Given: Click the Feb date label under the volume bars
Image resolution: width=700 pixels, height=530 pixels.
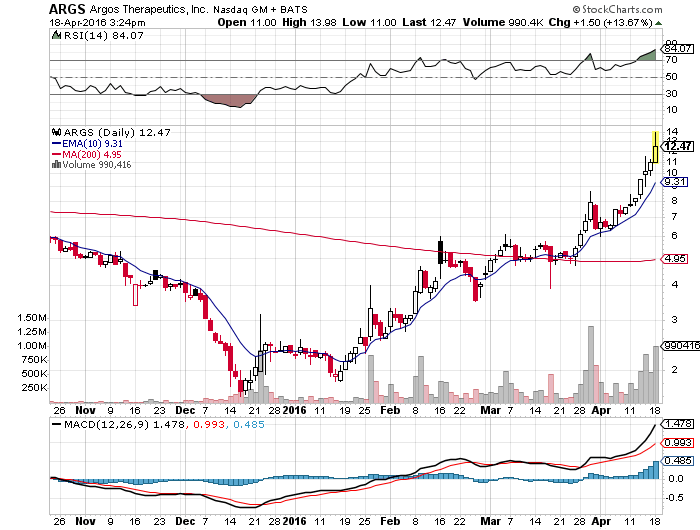Looking at the screenshot, I should pos(390,410).
